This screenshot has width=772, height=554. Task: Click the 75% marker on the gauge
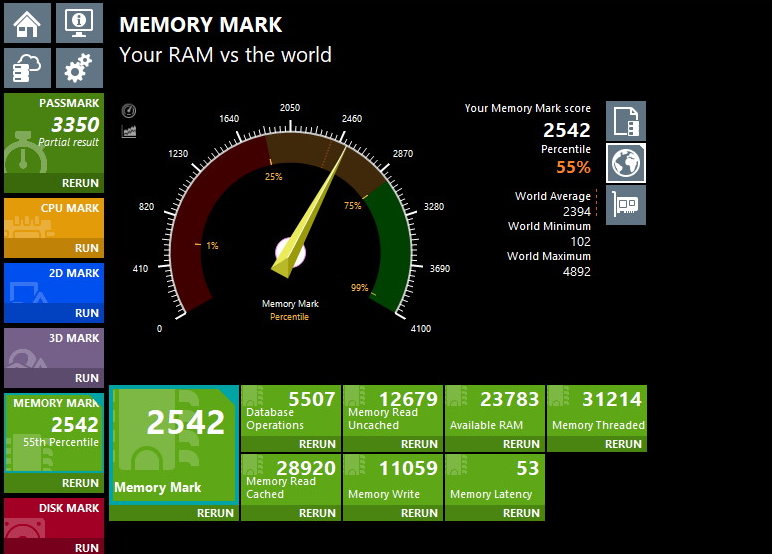tap(353, 206)
